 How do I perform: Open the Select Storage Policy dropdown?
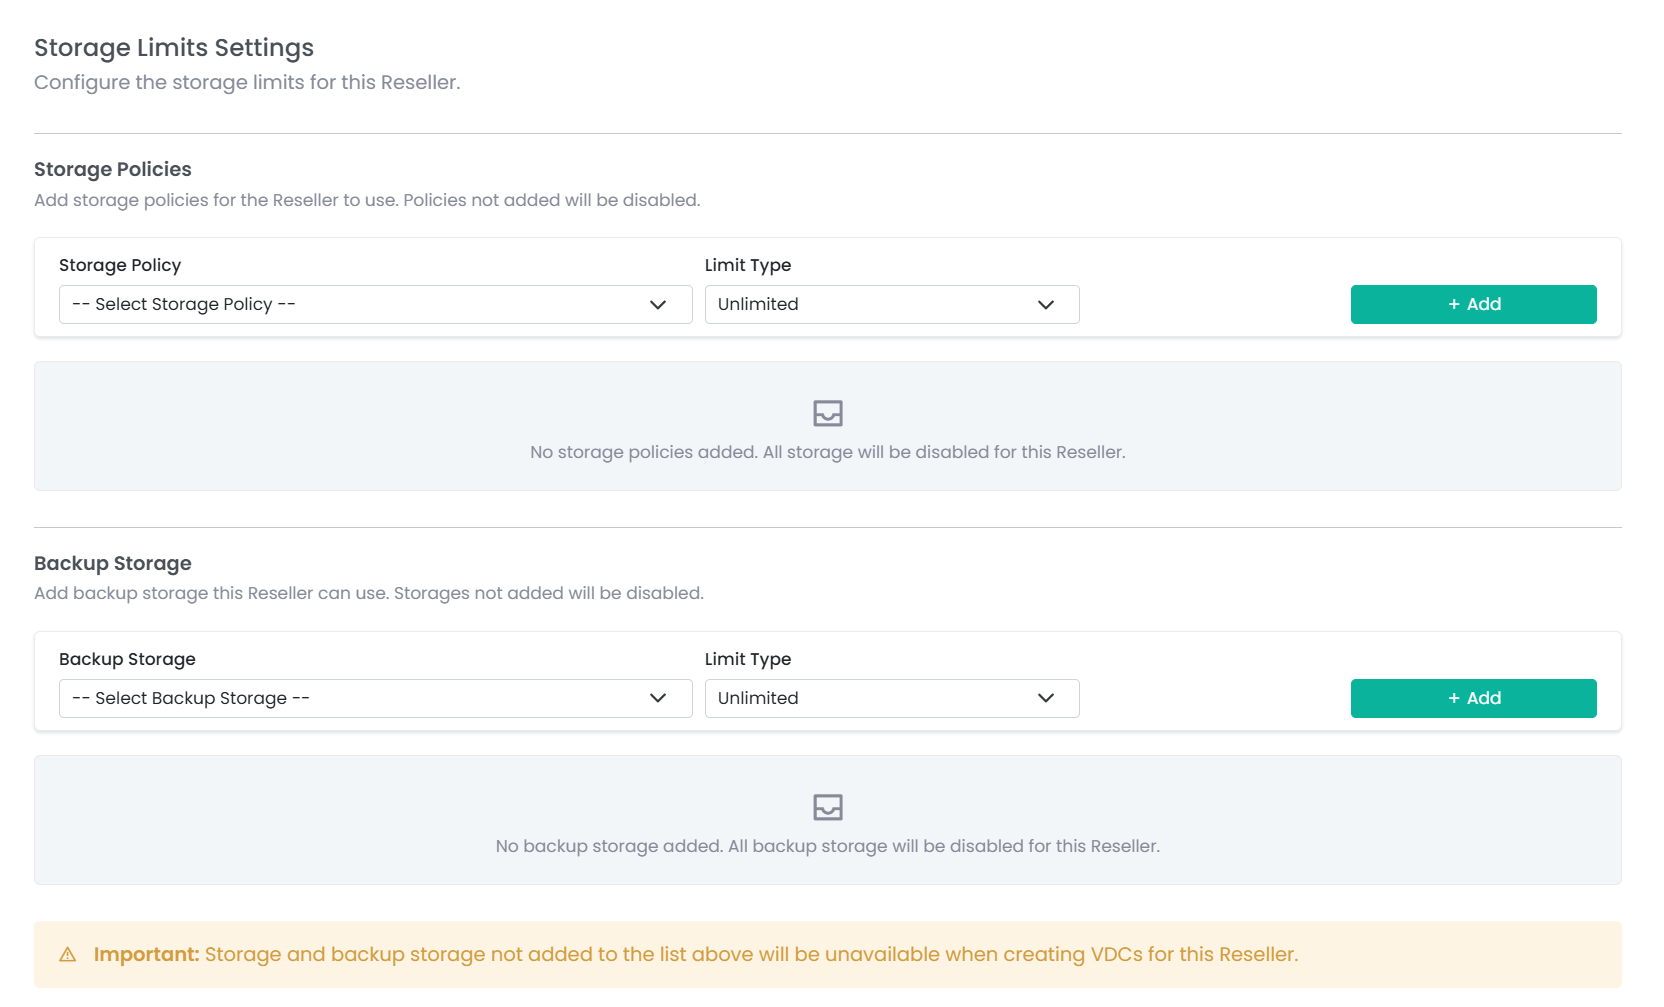pyautogui.click(x=375, y=304)
